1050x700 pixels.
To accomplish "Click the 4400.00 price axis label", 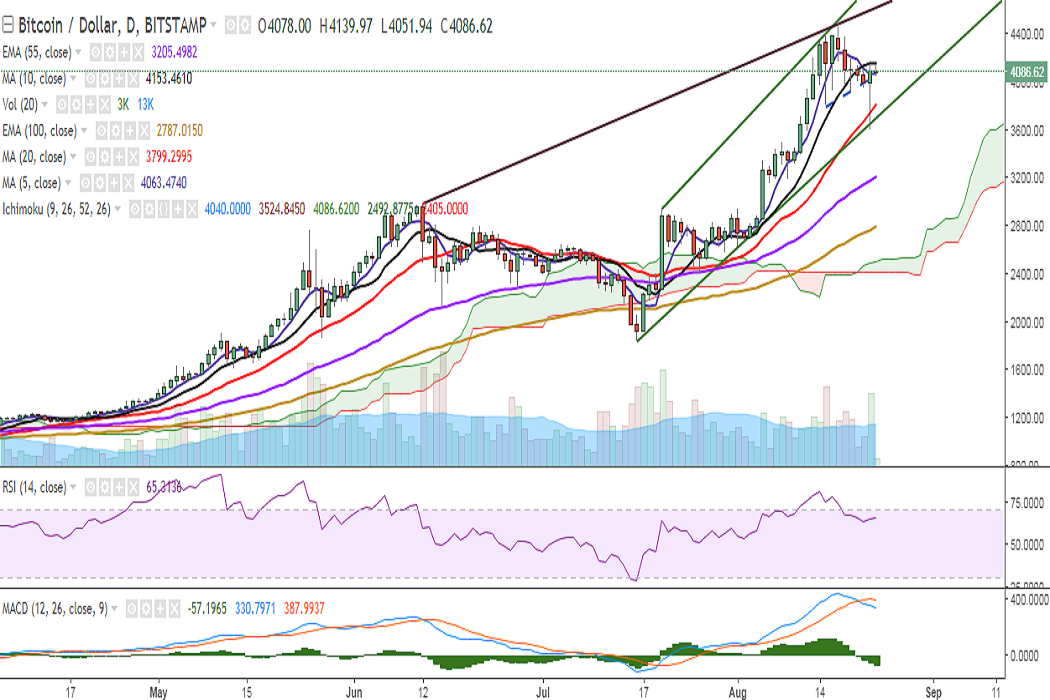I will click(x=1028, y=33).
